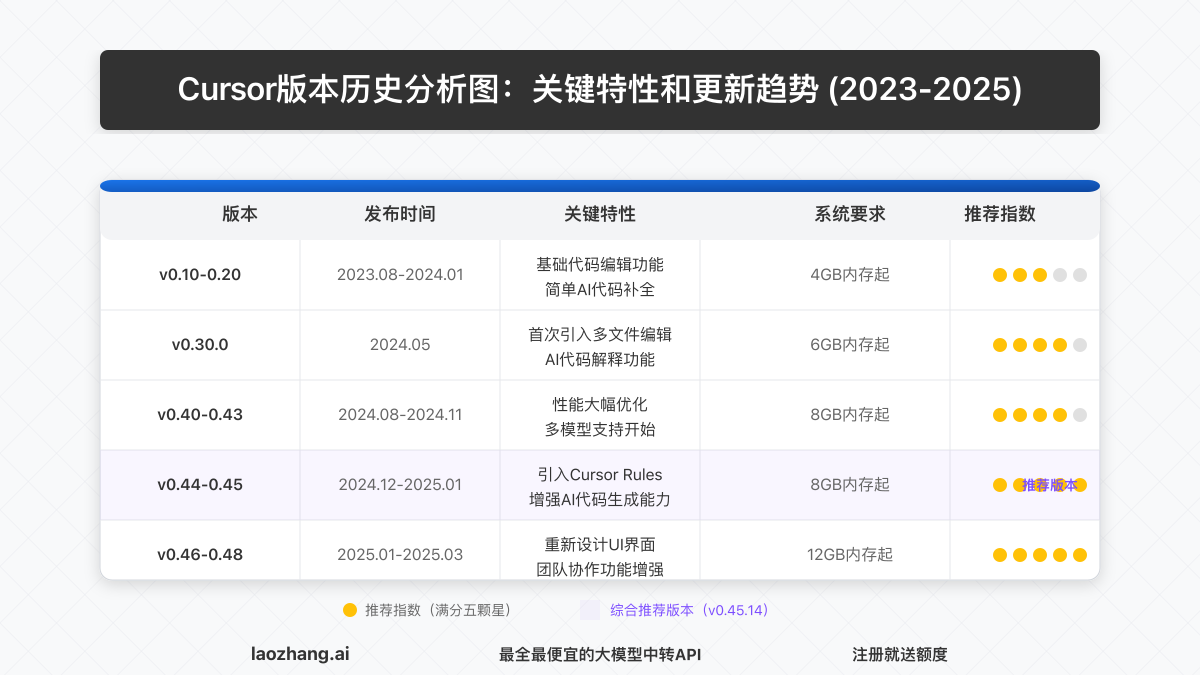Click the requirement '12GB内存起'
Image resolution: width=1200 pixels, height=675 pixels.
[x=850, y=555]
